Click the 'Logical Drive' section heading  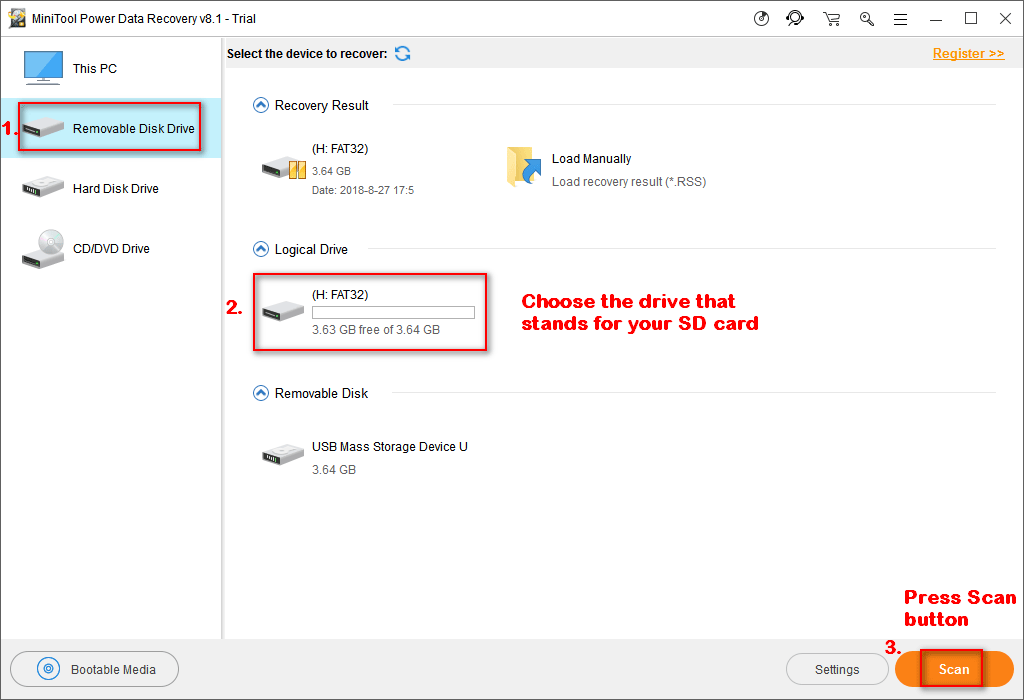[311, 249]
